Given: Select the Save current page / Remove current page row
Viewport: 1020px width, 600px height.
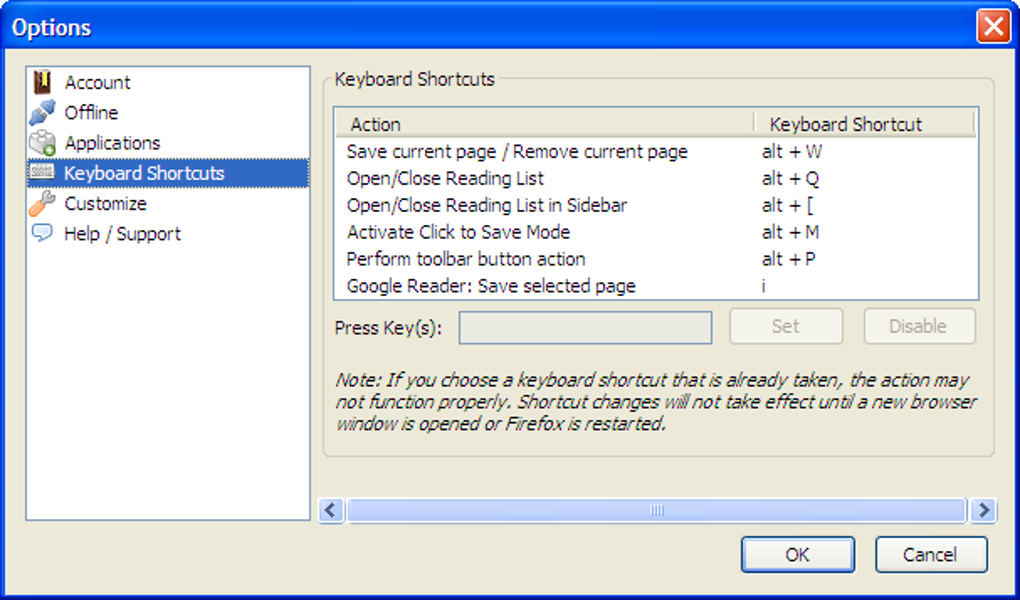Looking at the screenshot, I should pyautogui.click(x=656, y=152).
